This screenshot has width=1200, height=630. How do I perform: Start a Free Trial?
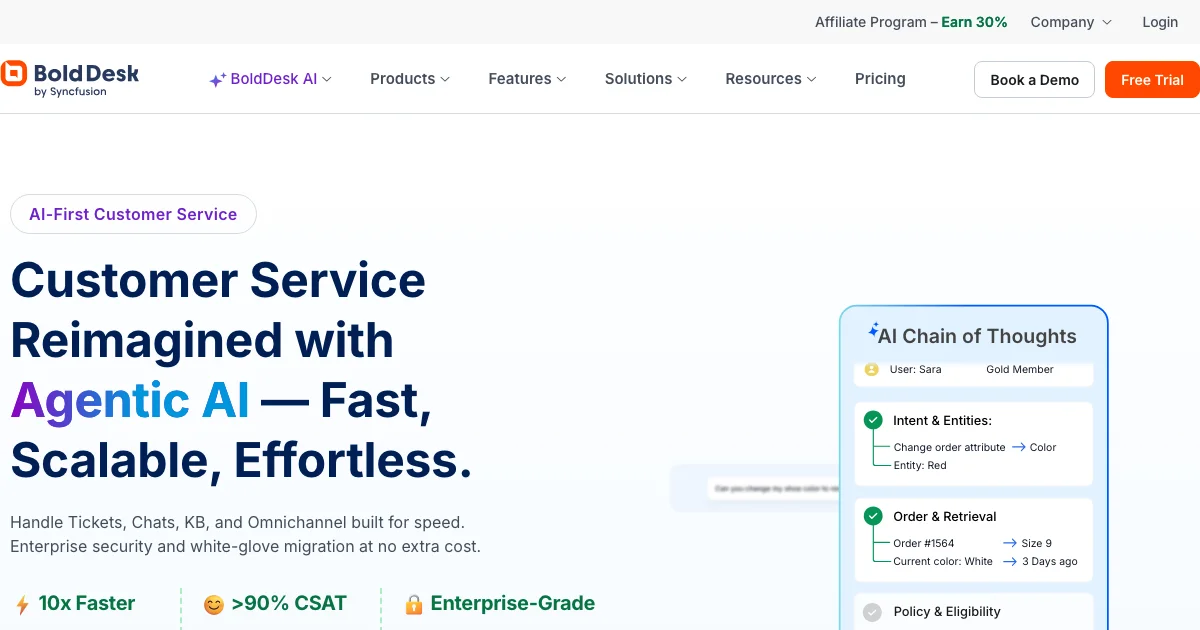coord(1152,80)
